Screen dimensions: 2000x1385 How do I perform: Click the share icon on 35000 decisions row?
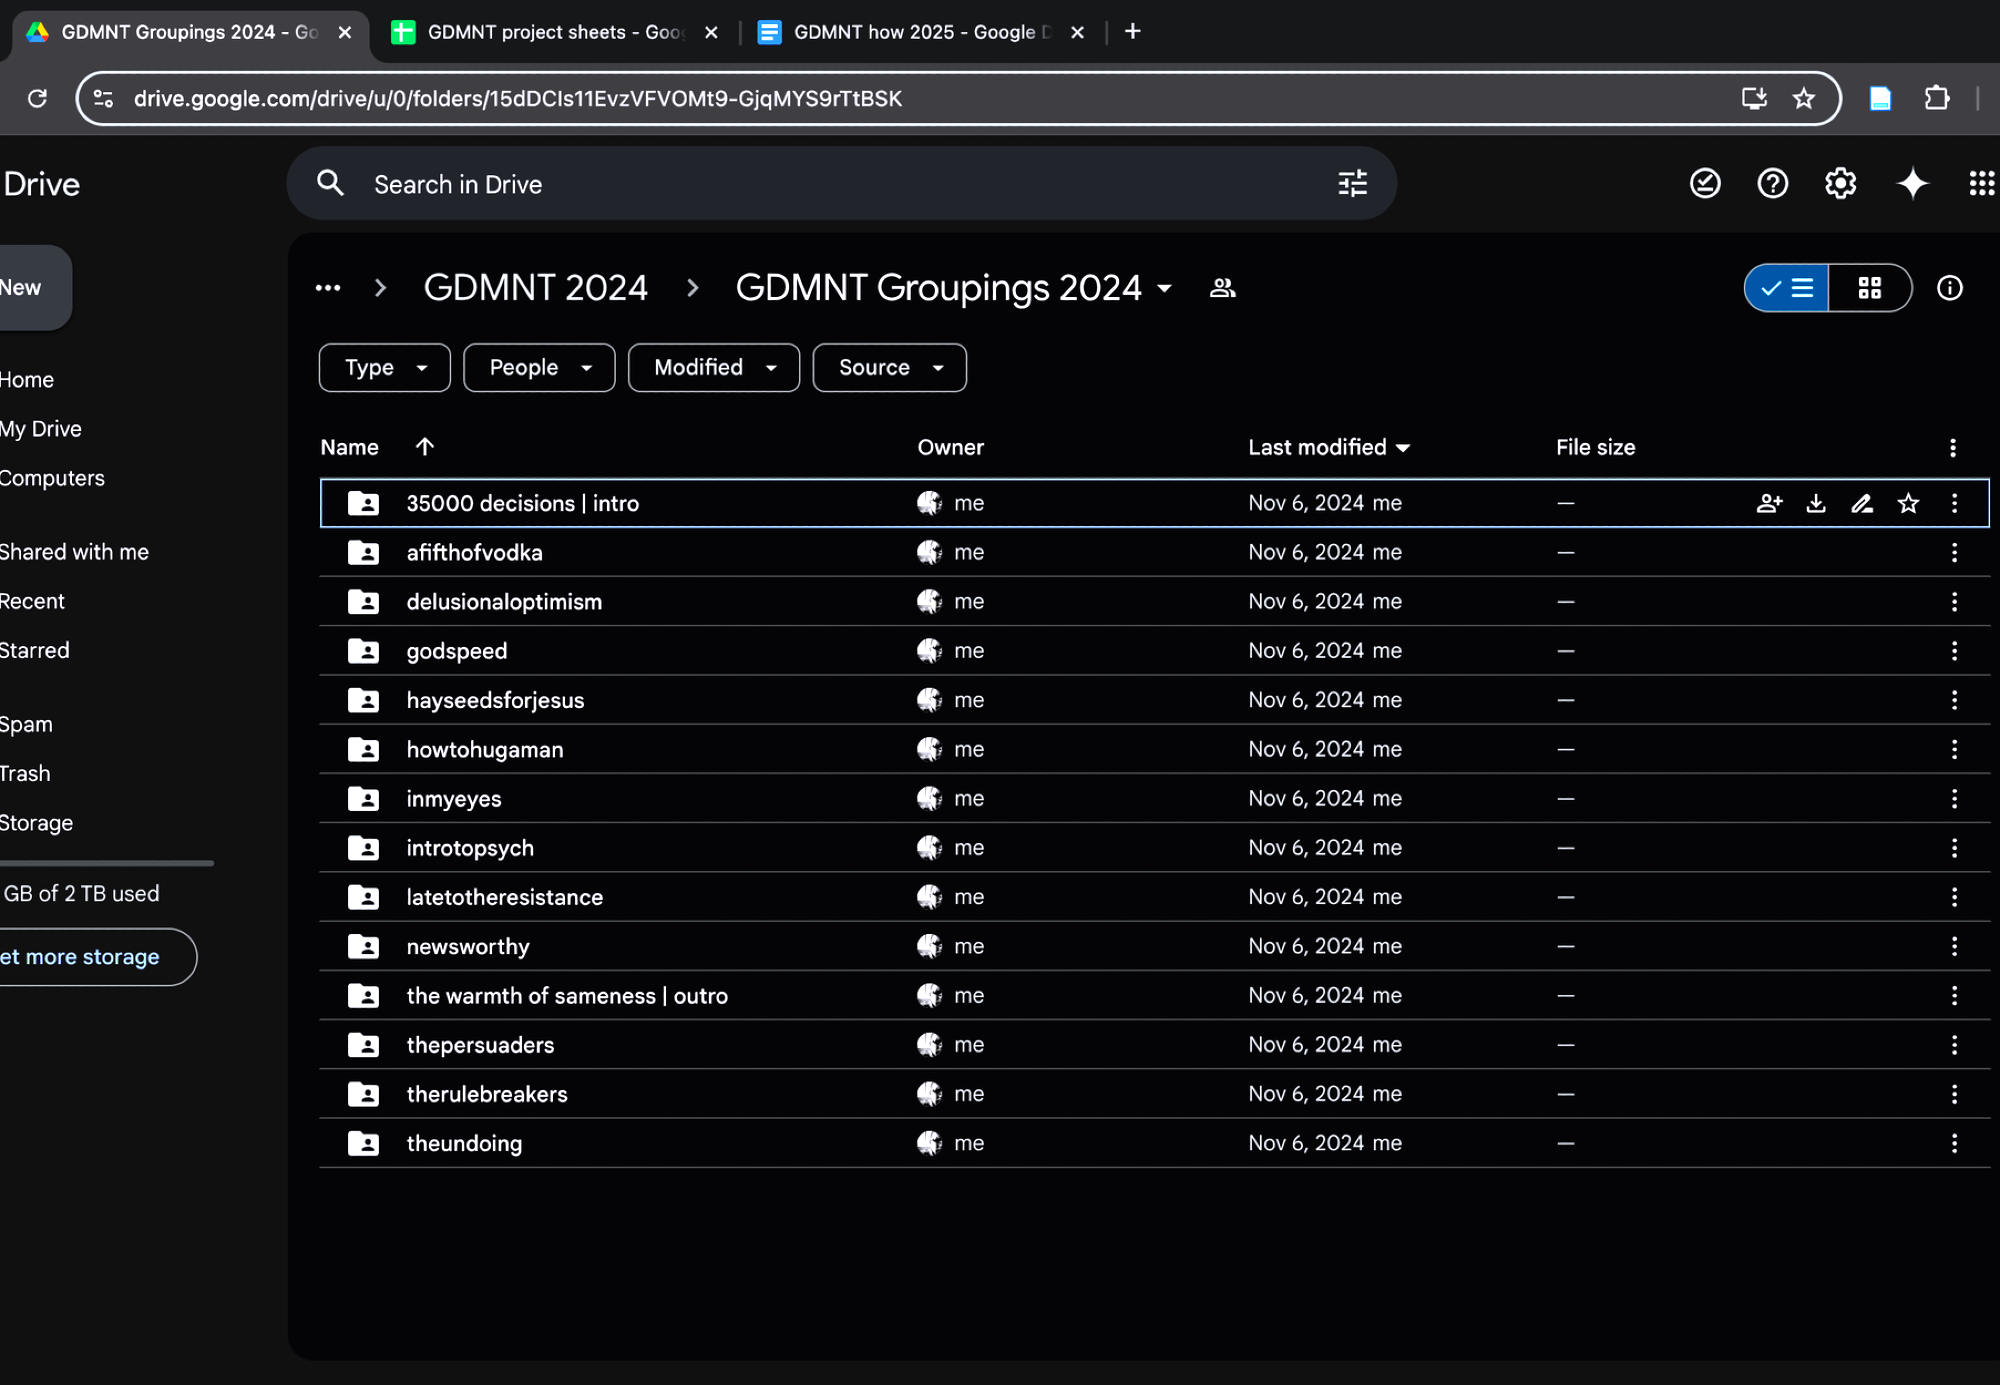coord(1769,503)
